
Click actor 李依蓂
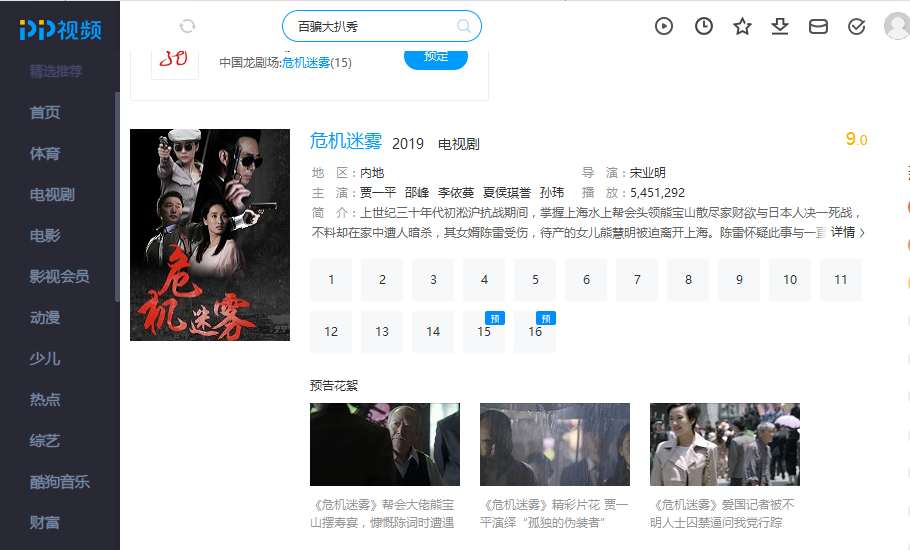click(x=456, y=193)
